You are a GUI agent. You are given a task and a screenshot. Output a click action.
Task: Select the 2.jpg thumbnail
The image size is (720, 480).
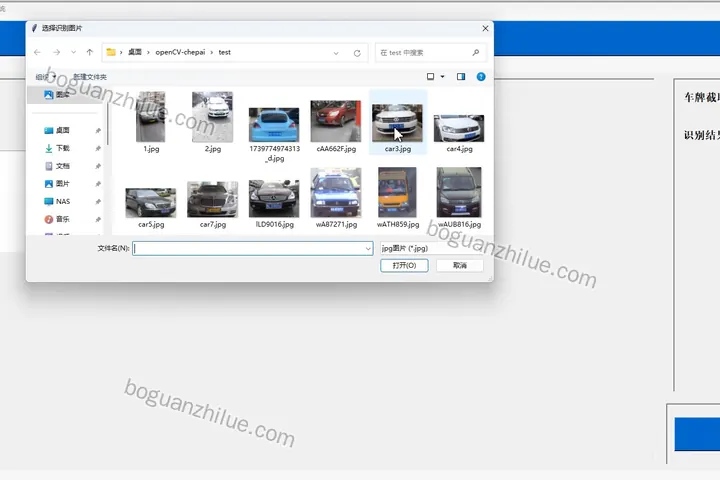[x=212, y=117]
